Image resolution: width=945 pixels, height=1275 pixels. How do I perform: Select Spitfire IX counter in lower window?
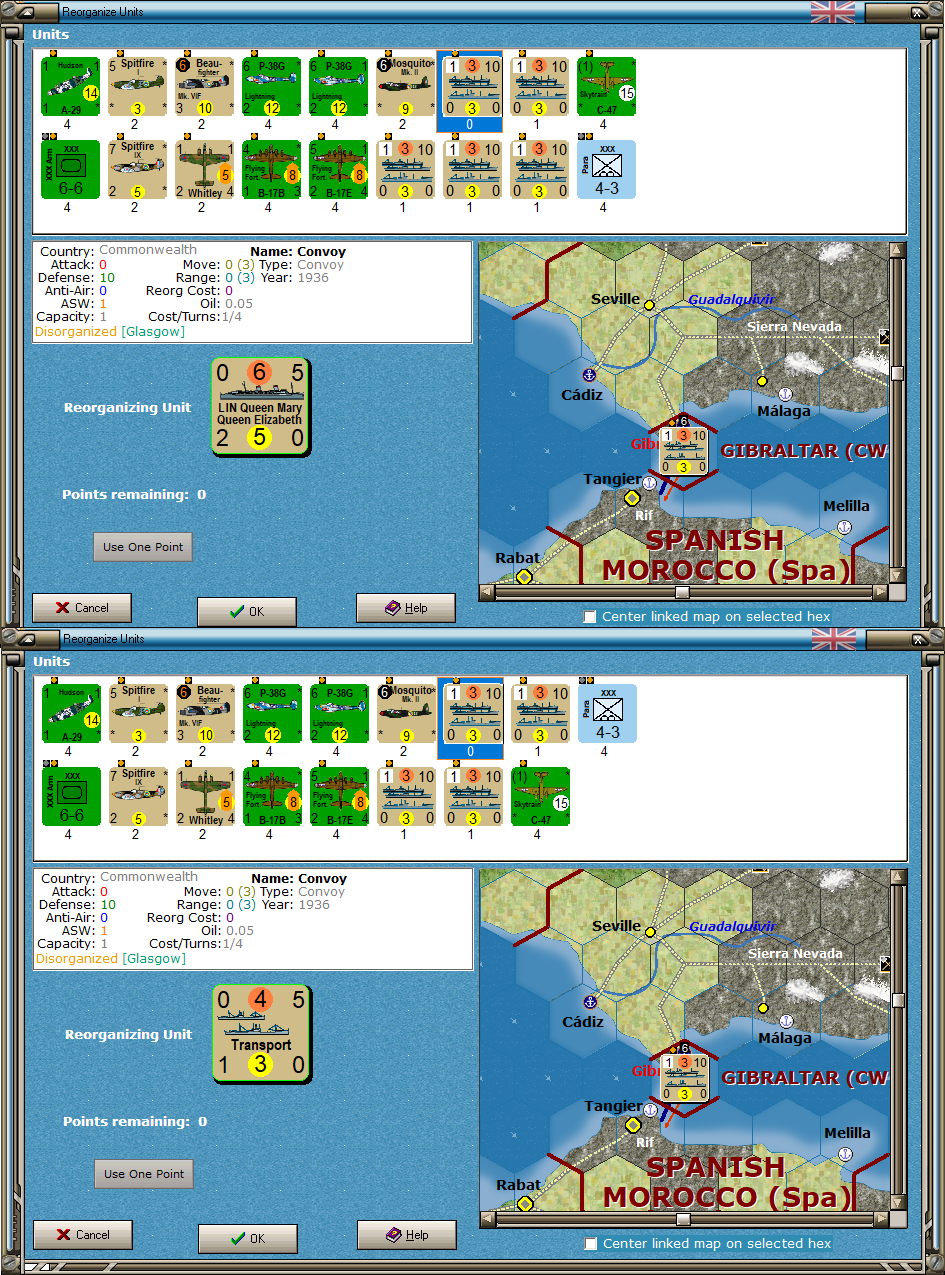coord(138,796)
